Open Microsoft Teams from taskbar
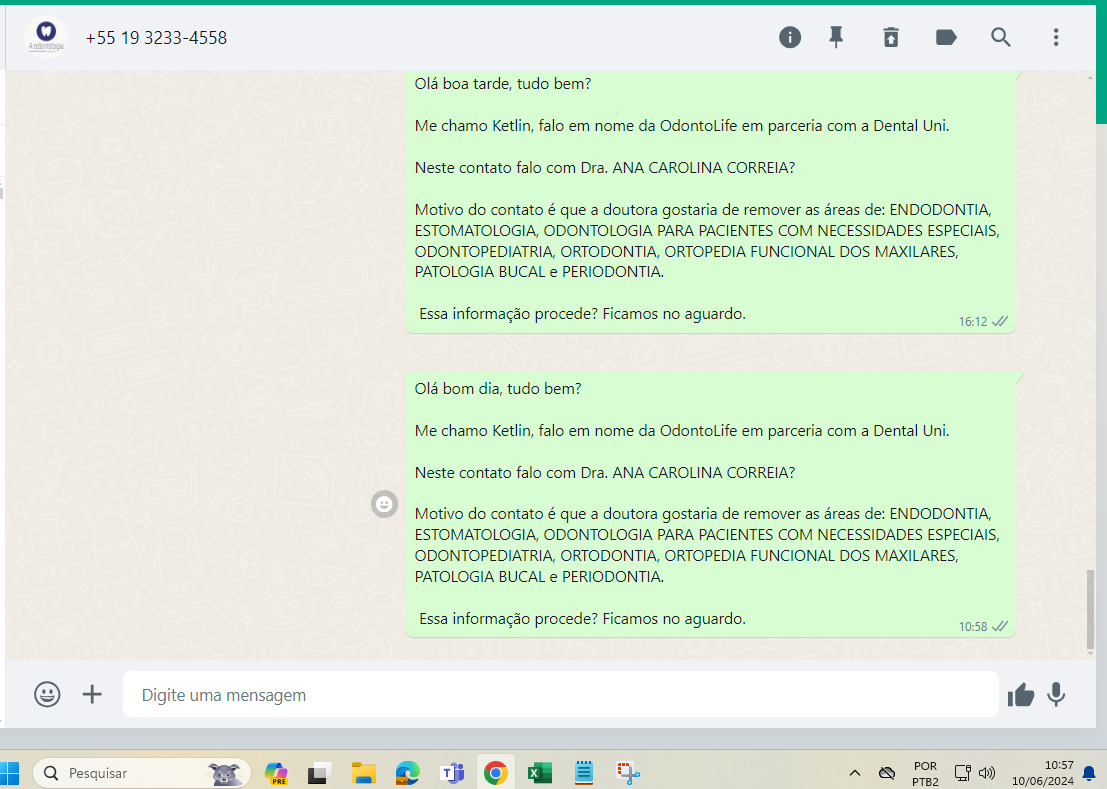This screenshot has height=789, width=1107. [x=452, y=773]
